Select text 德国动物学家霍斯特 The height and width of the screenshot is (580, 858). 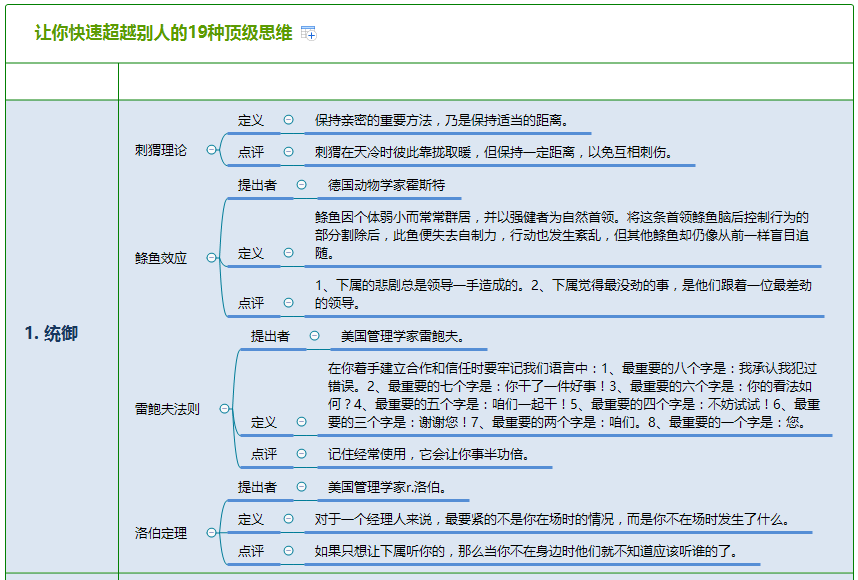(386, 185)
